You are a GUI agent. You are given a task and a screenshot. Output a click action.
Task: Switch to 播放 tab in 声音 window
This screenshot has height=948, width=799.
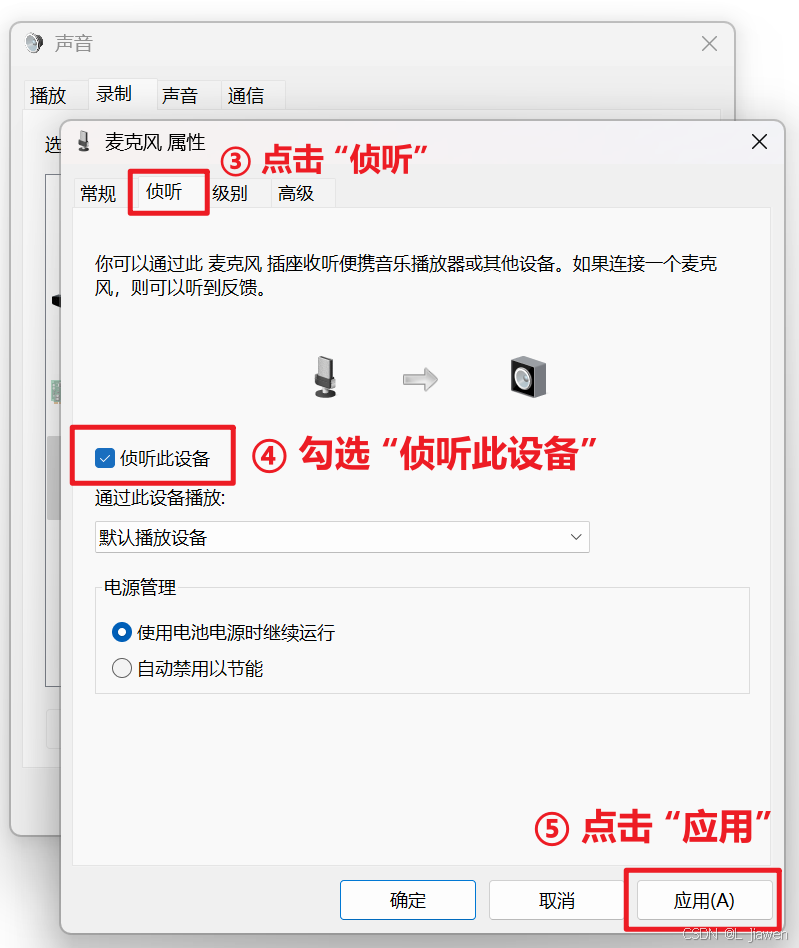48,96
